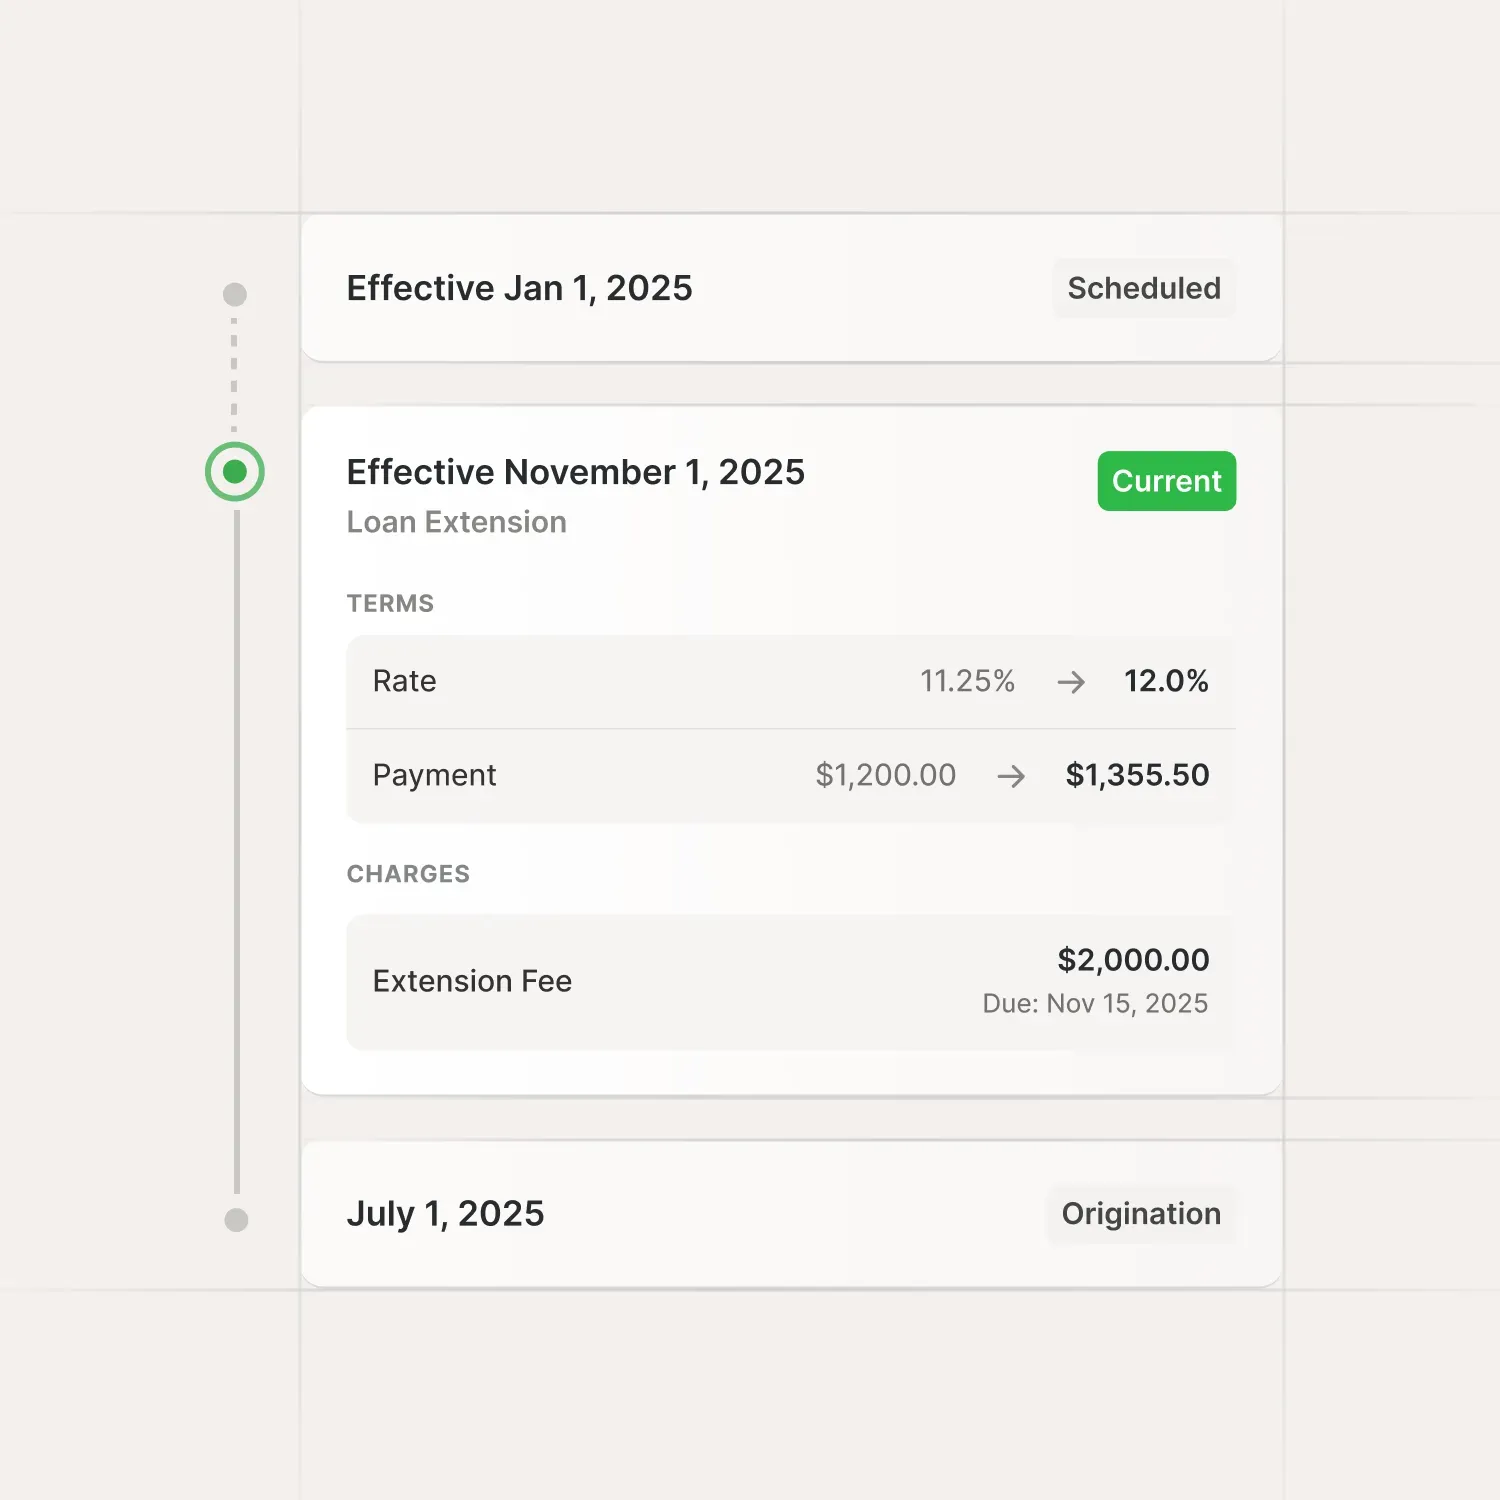Image resolution: width=1500 pixels, height=1500 pixels.
Task: Click the Due: Nov 15, 2025 date
Action: (x=1095, y=1003)
